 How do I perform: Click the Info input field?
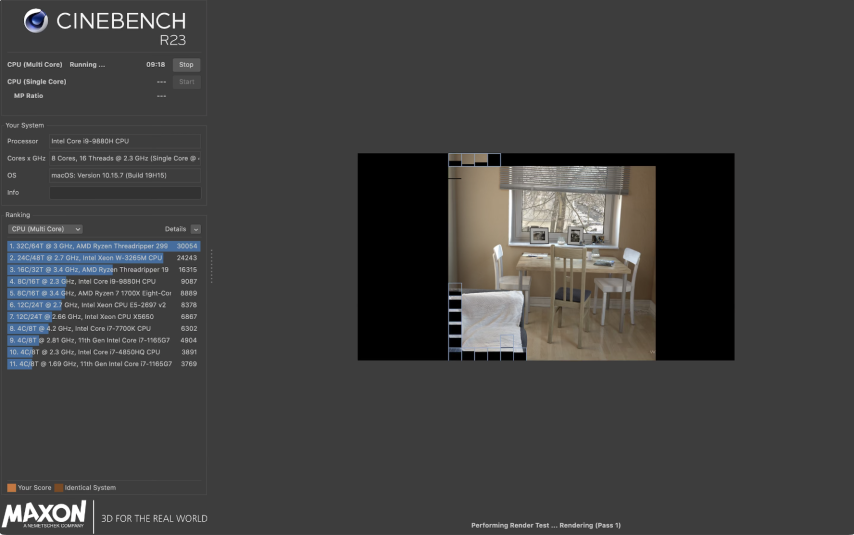pos(125,193)
